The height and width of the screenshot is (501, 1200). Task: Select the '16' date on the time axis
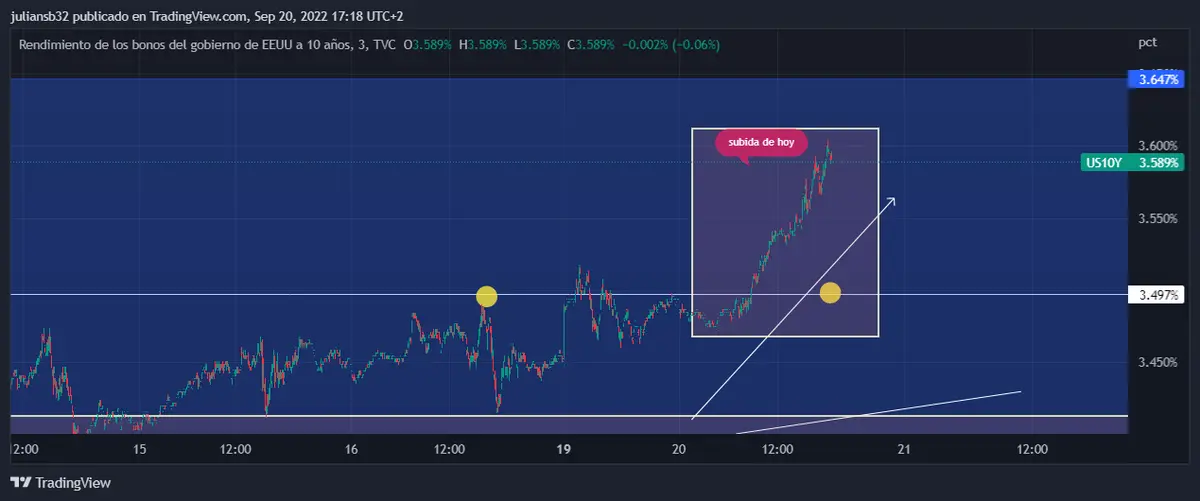(x=351, y=450)
